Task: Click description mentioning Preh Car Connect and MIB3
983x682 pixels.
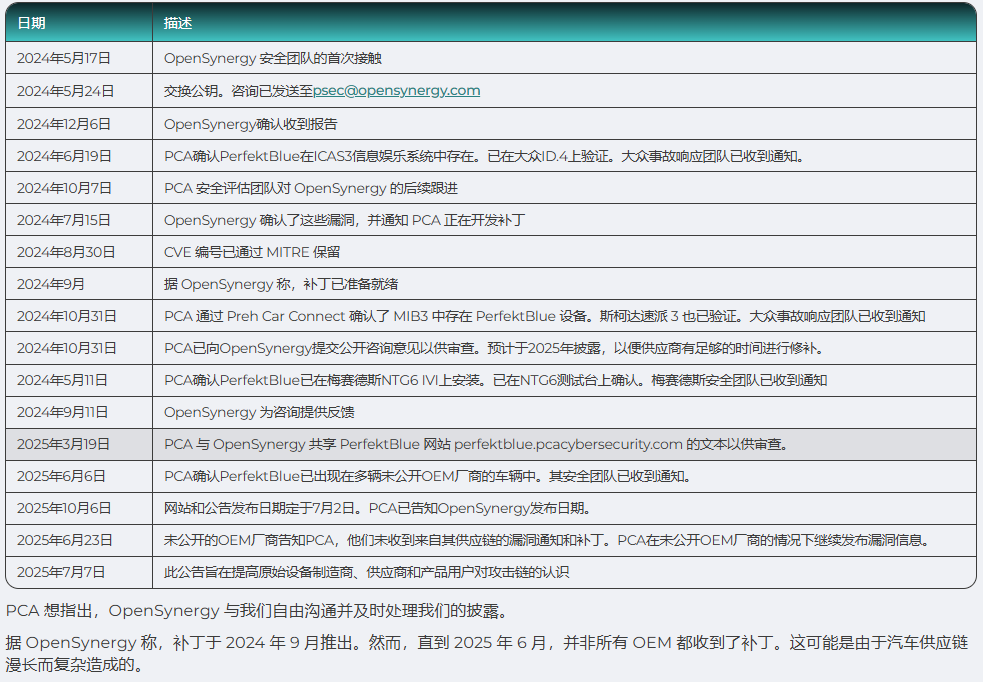Action: pyautogui.click(x=545, y=316)
